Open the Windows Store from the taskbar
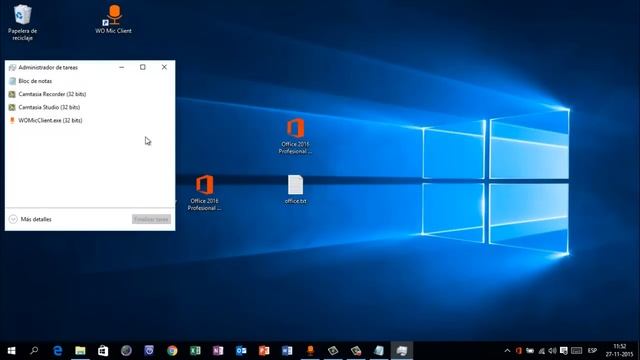 (x=103, y=351)
